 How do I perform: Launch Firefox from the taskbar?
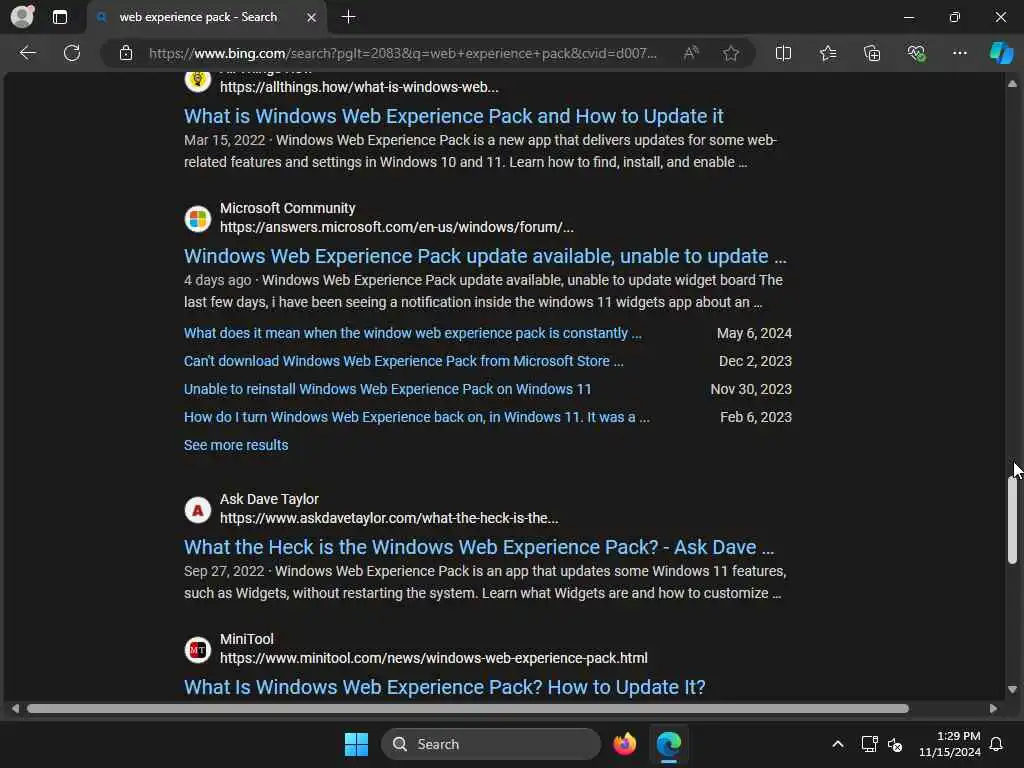coord(625,744)
